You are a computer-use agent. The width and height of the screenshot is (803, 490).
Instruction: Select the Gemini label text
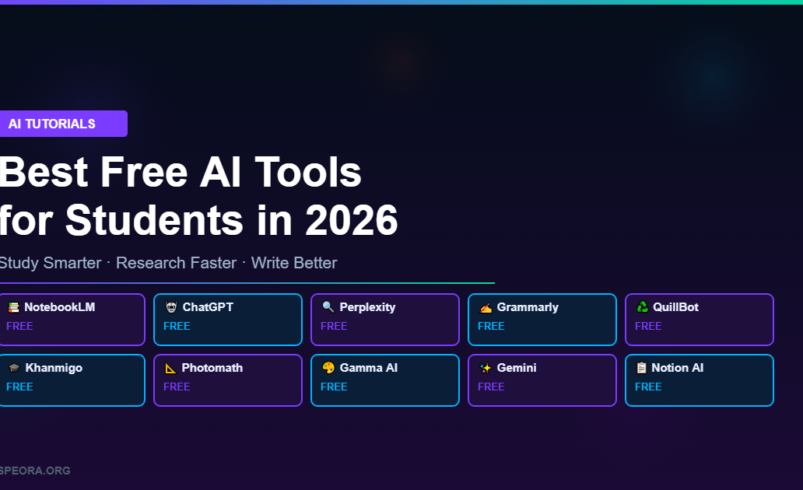tap(517, 368)
